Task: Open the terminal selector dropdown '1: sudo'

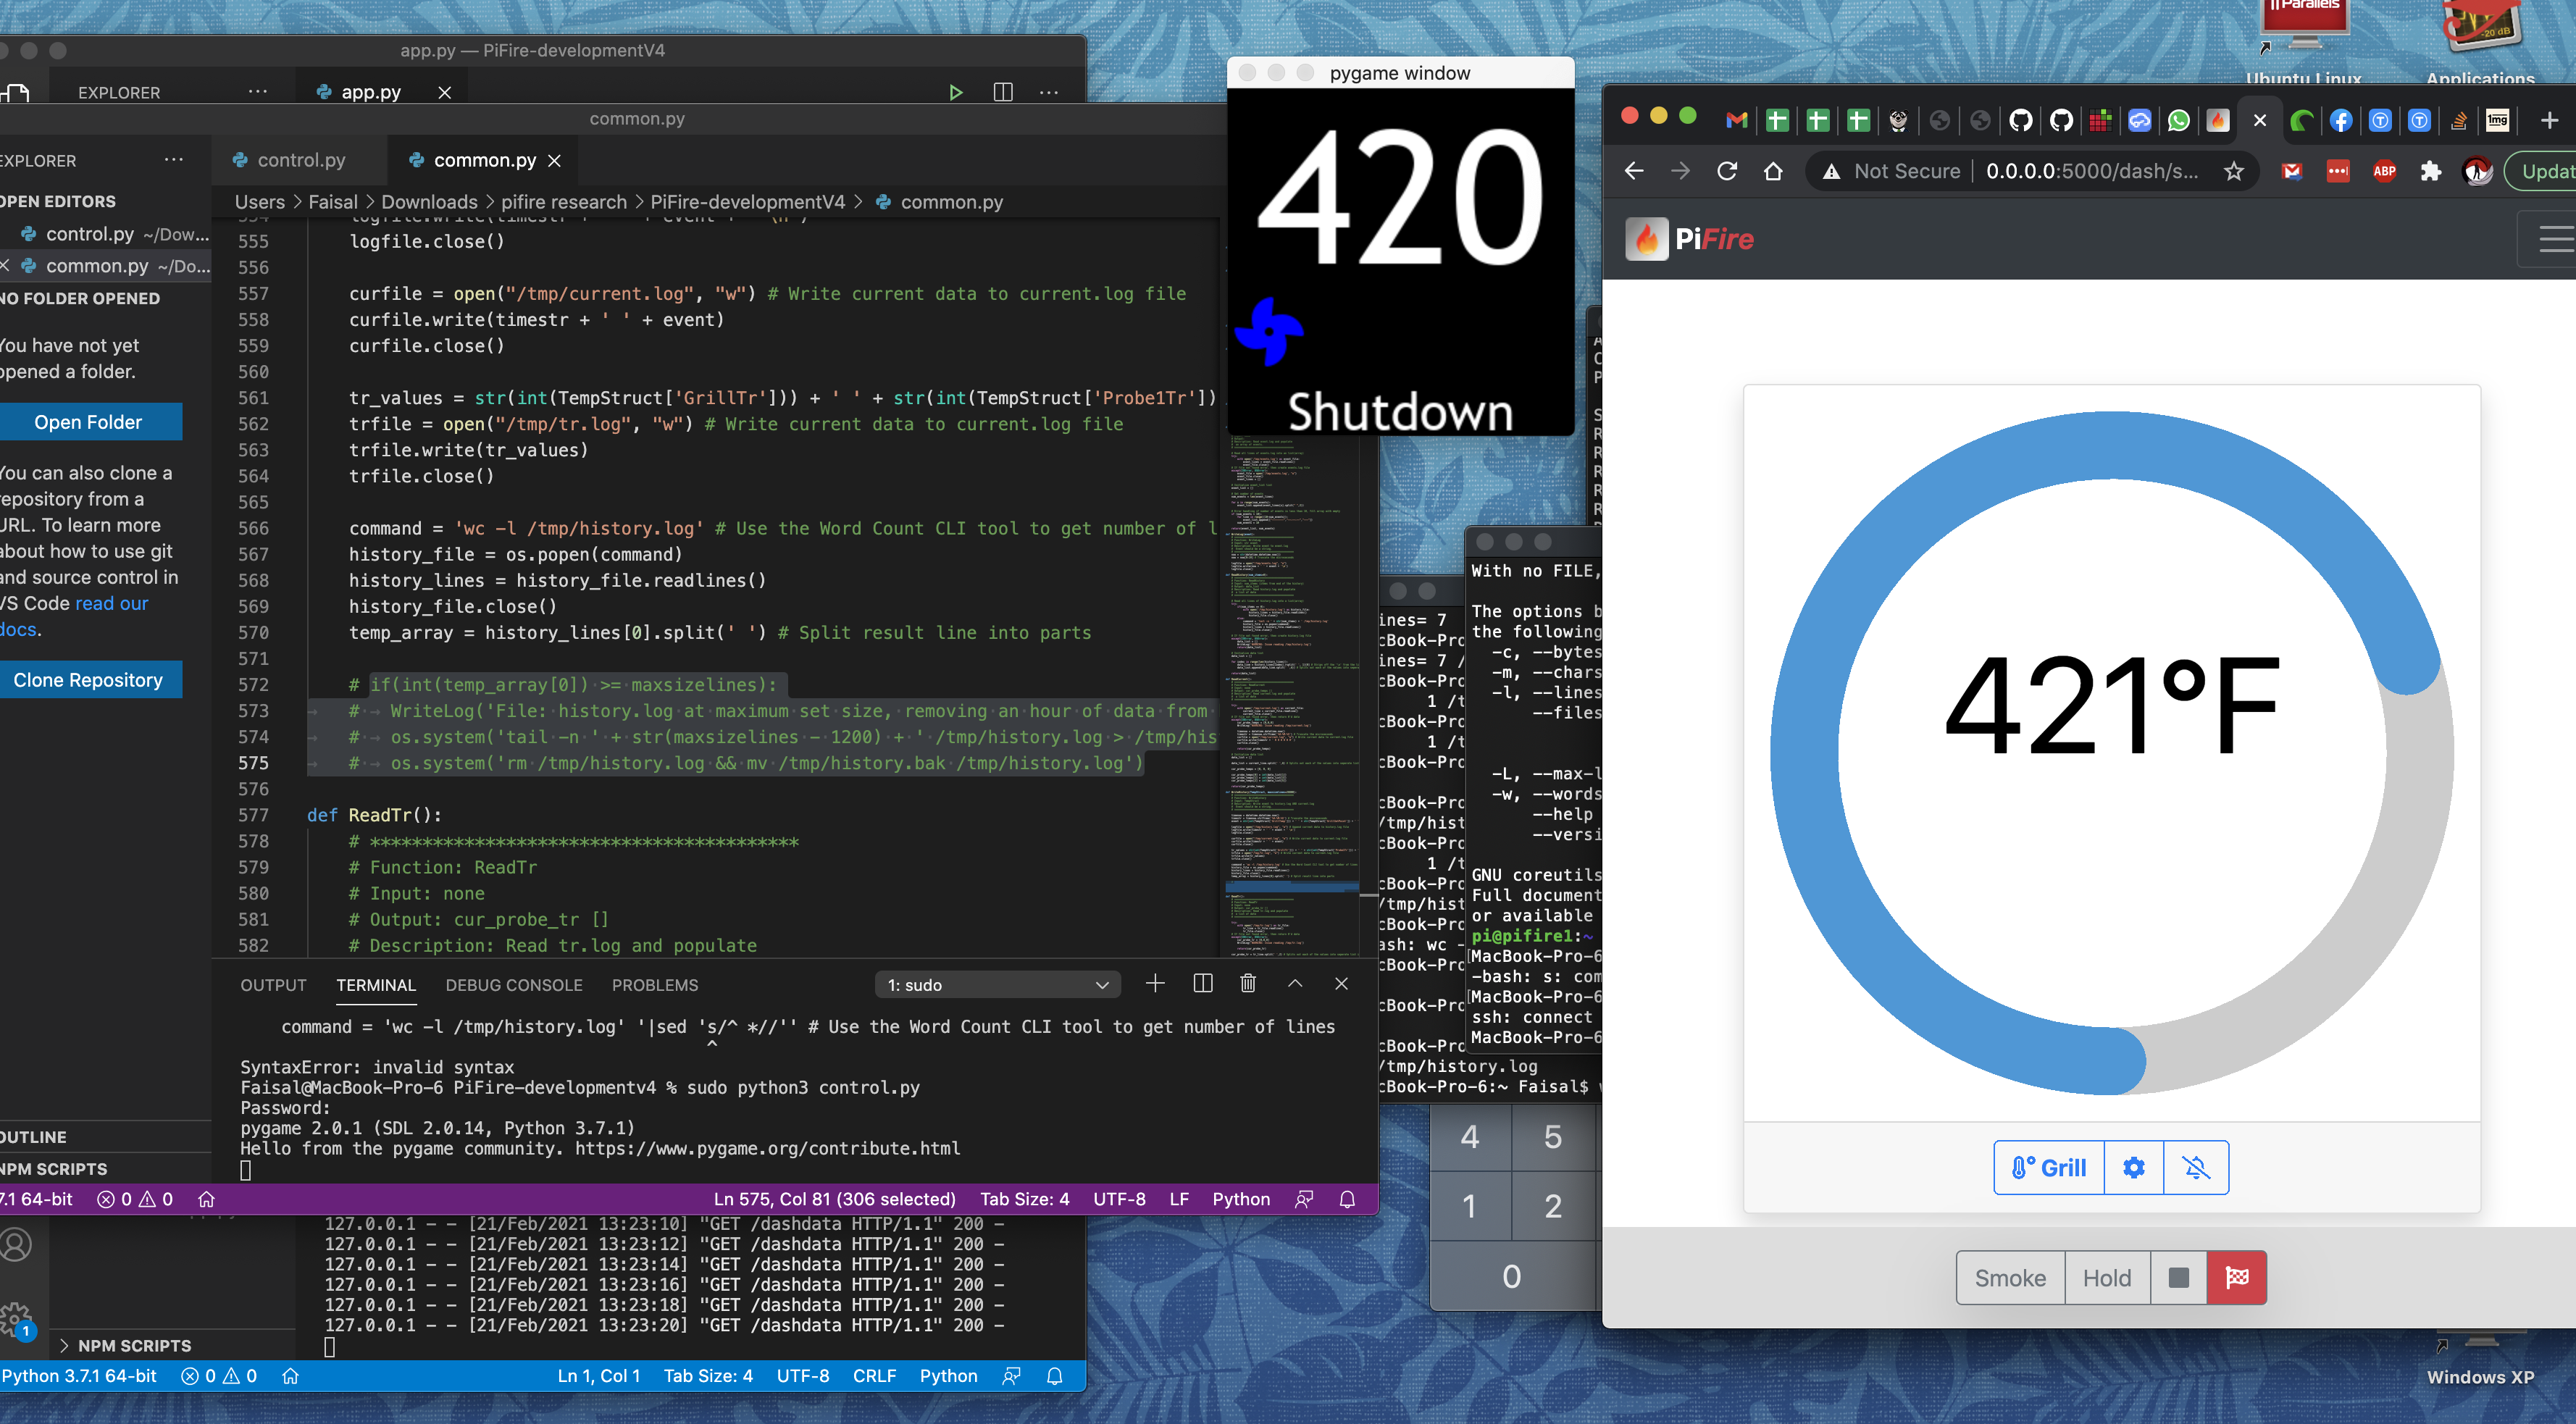Action: tap(997, 985)
